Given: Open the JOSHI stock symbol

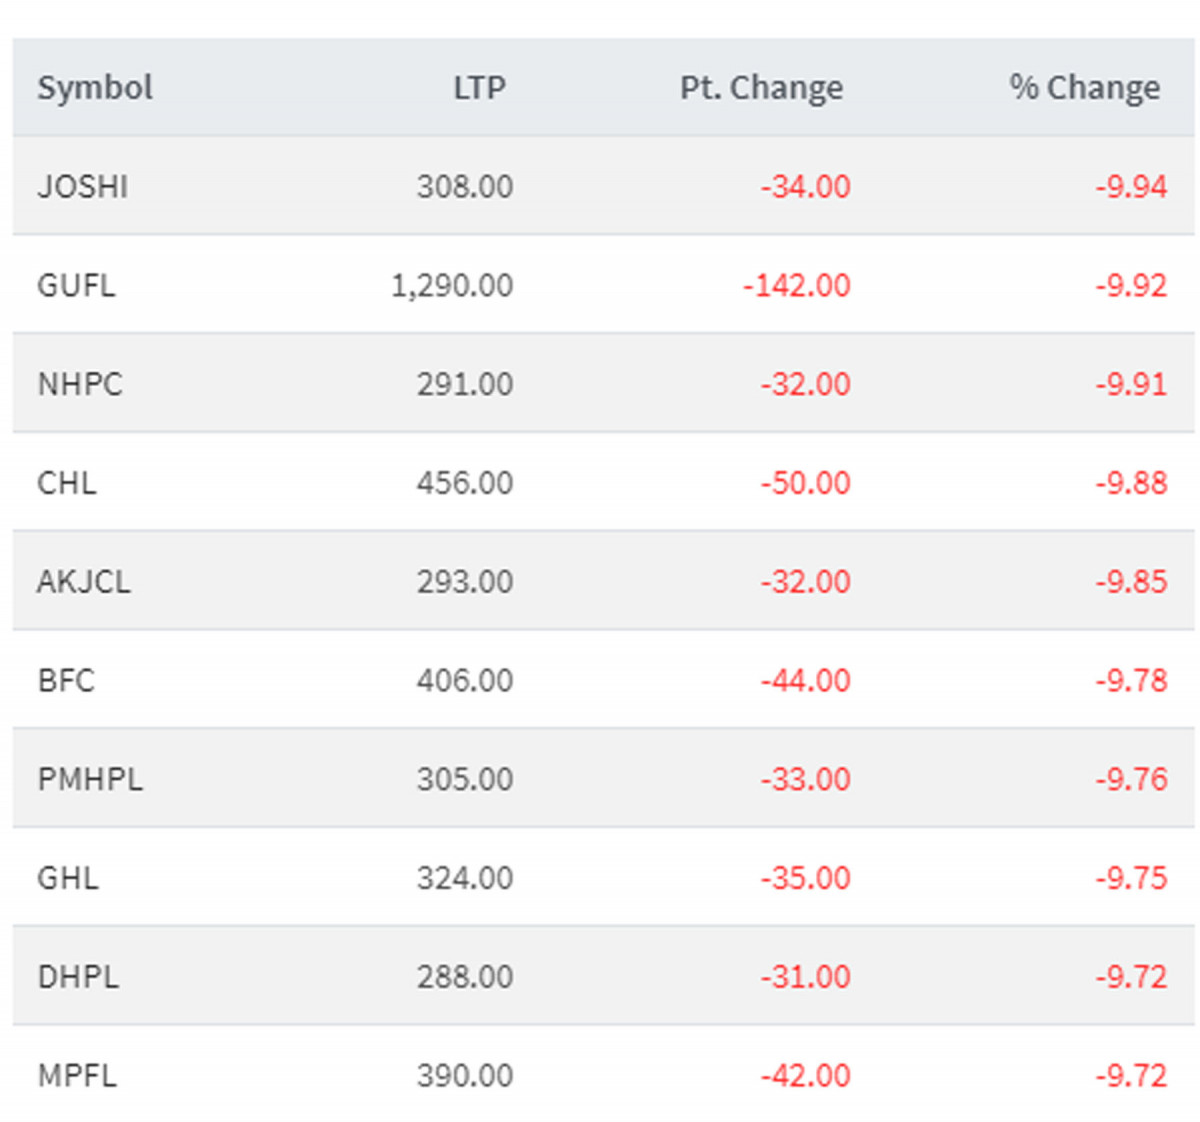Looking at the screenshot, I should point(83,187).
